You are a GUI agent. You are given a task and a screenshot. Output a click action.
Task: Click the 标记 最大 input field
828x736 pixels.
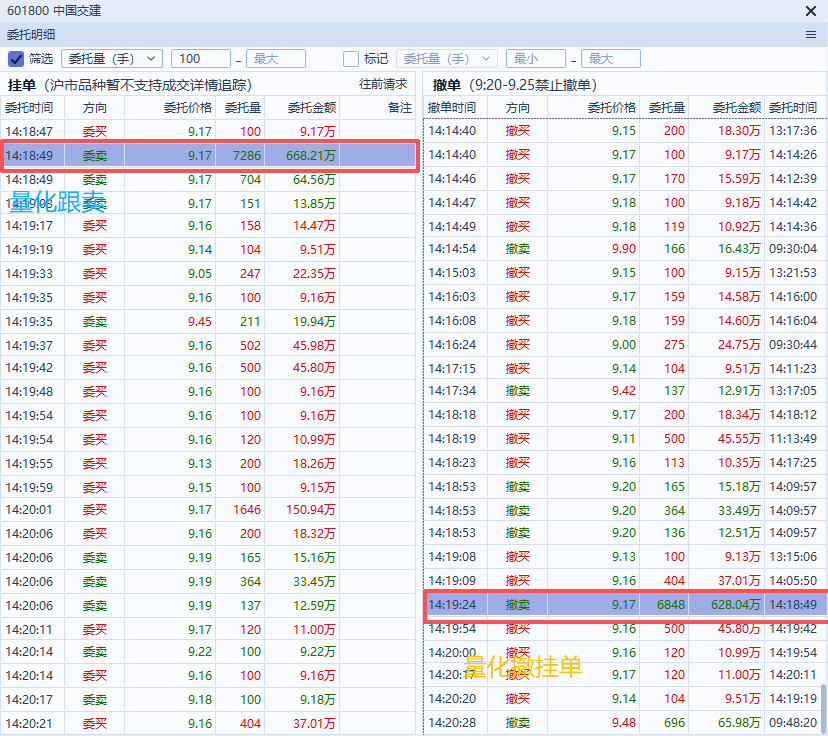pos(610,59)
